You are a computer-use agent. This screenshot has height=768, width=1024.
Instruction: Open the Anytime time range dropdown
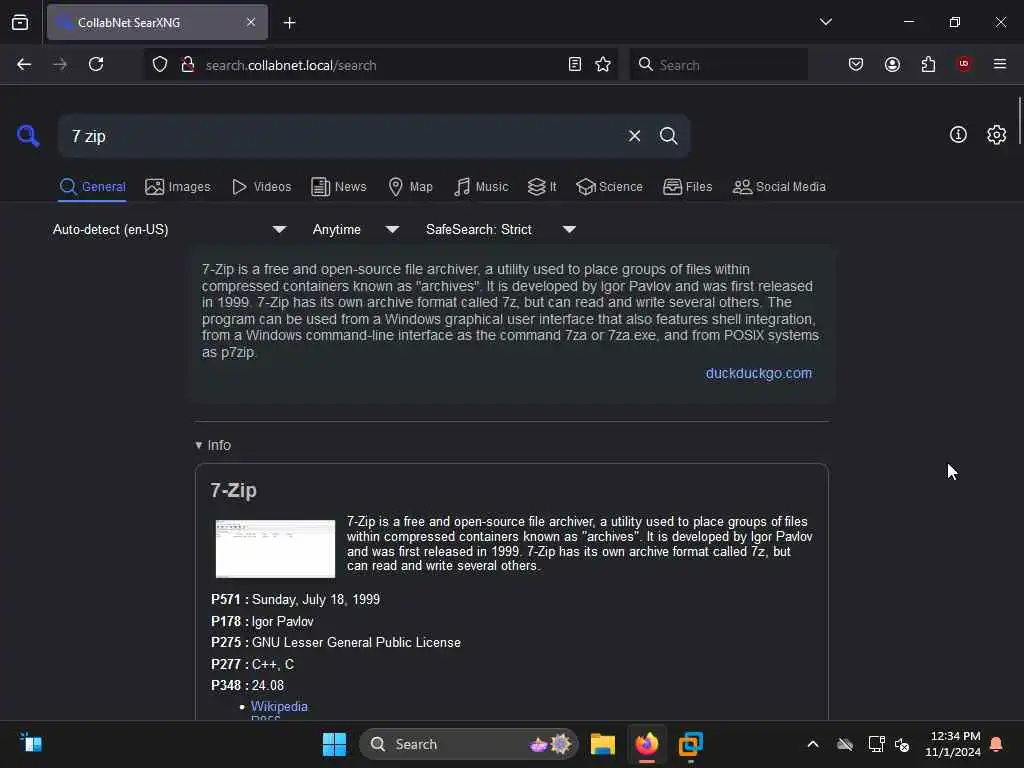[355, 229]
